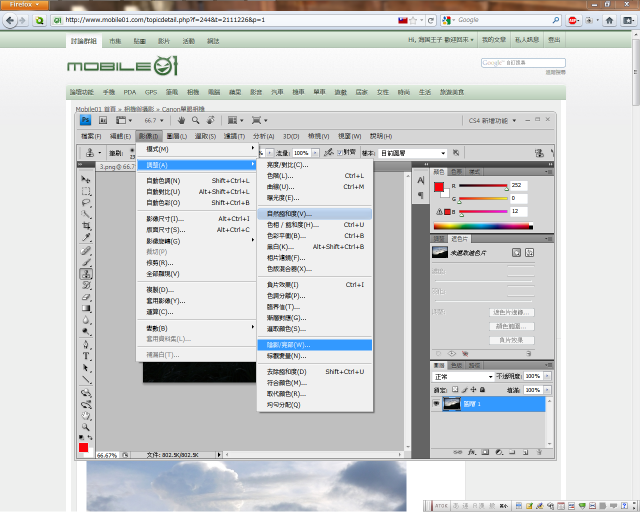Click the Firefox reload icon
Screen dimensions: 640x512
click(x=431, y=20)
